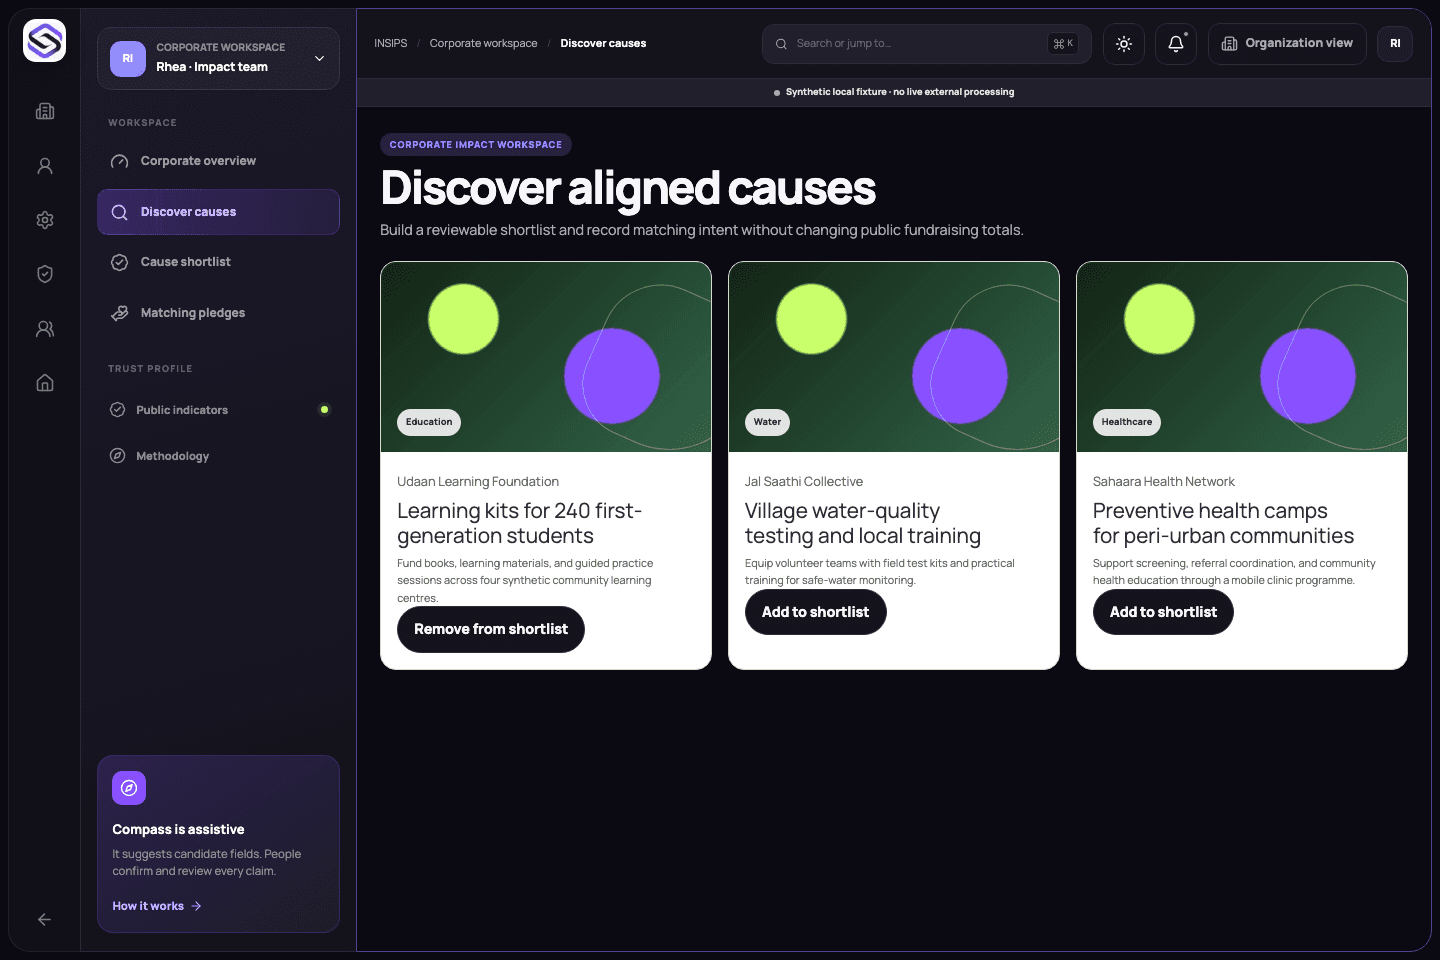Screen dimensions: 1440x960
Task: Click the Healthcare tag on third card
Action: click(1127, 422)
